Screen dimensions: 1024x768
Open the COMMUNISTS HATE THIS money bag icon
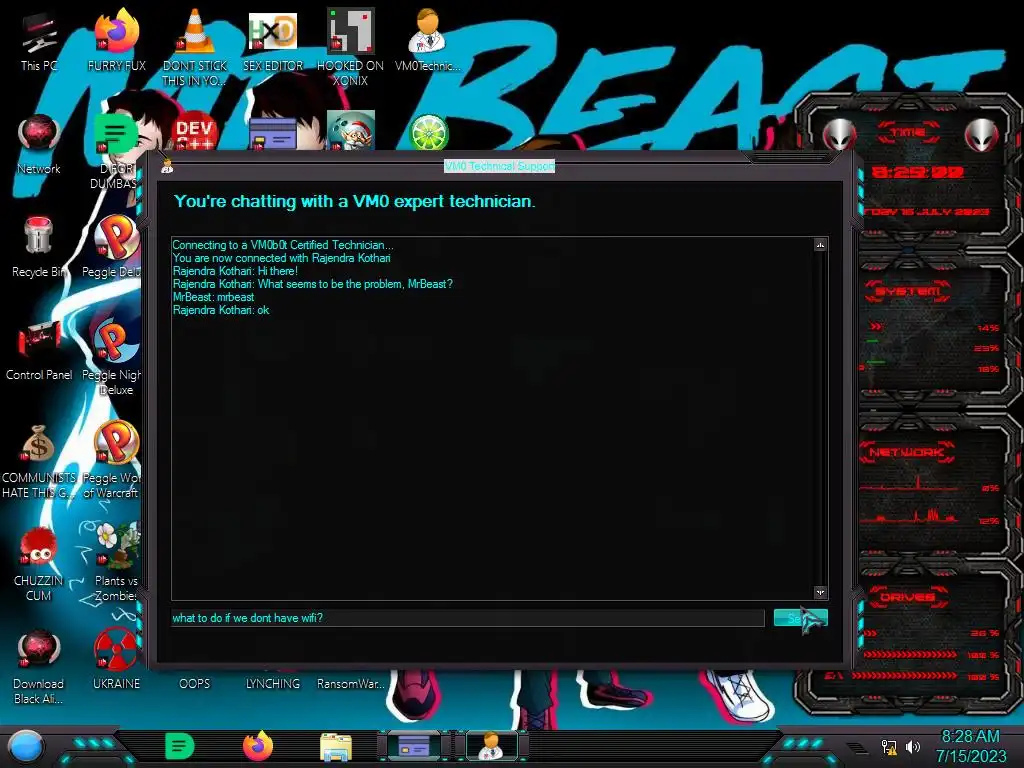[x=39, y=461]
